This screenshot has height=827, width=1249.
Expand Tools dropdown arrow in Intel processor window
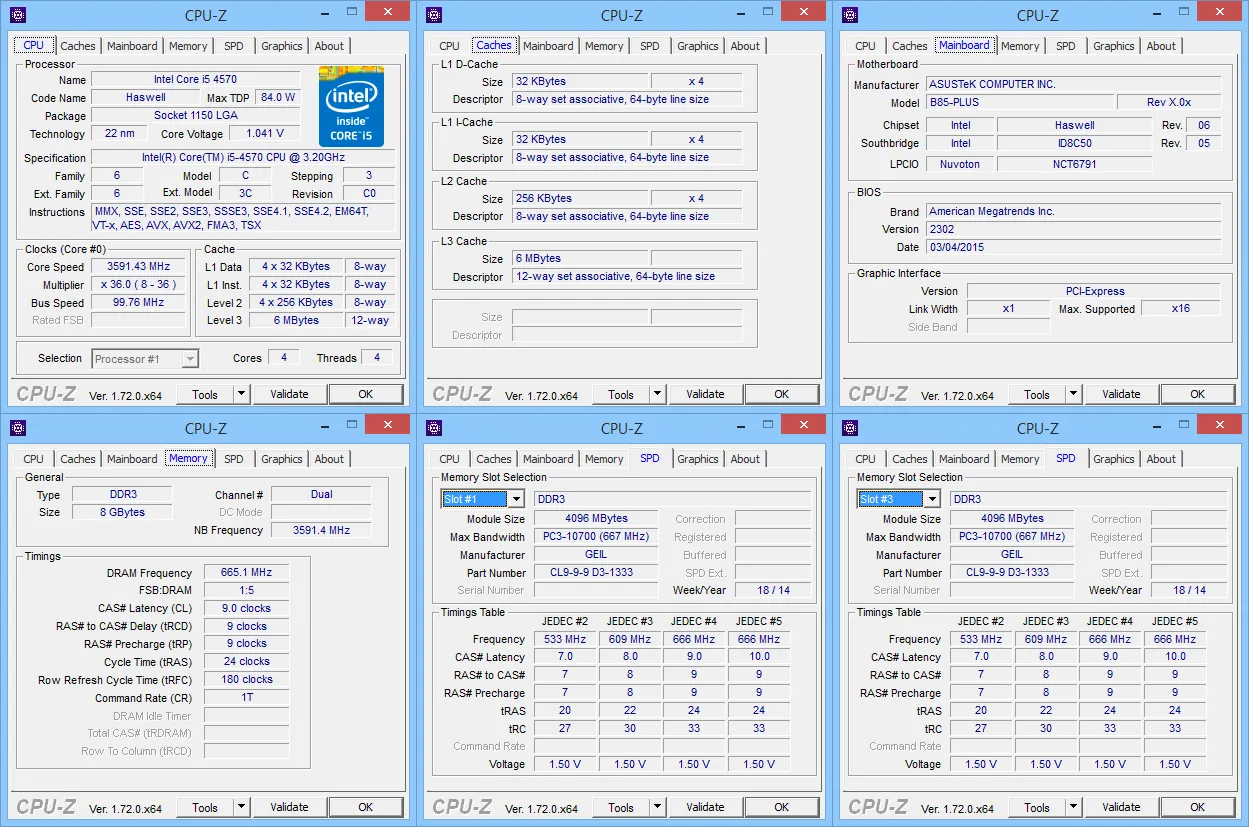pyautogui.click(x=240, y=394)
